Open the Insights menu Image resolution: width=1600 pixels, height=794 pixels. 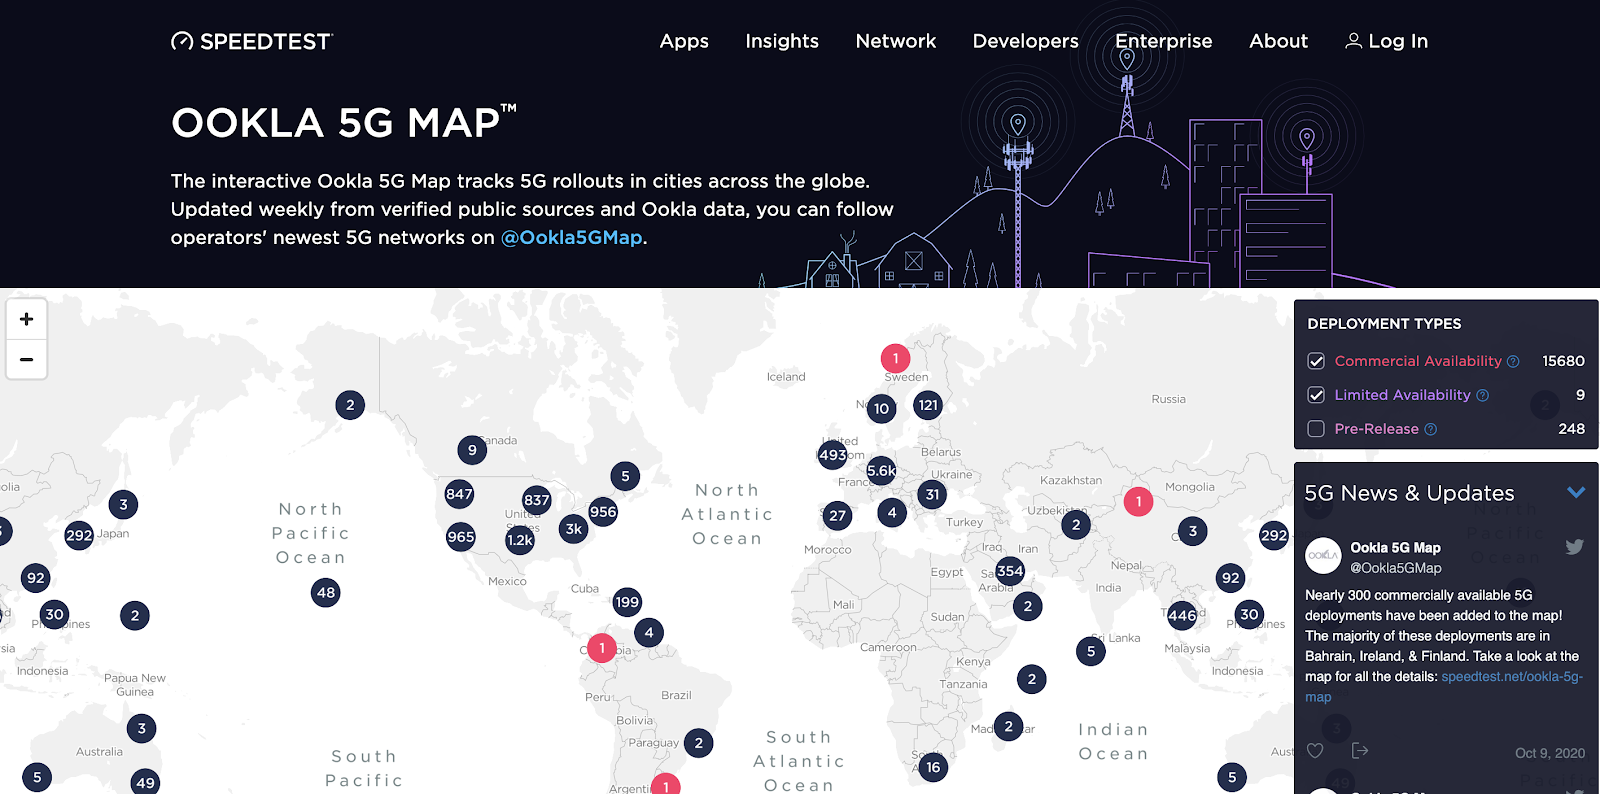782,41
